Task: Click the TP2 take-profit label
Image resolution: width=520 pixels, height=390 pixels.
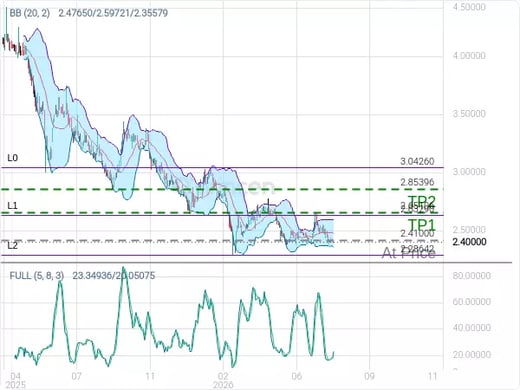Action: point(421,202)
